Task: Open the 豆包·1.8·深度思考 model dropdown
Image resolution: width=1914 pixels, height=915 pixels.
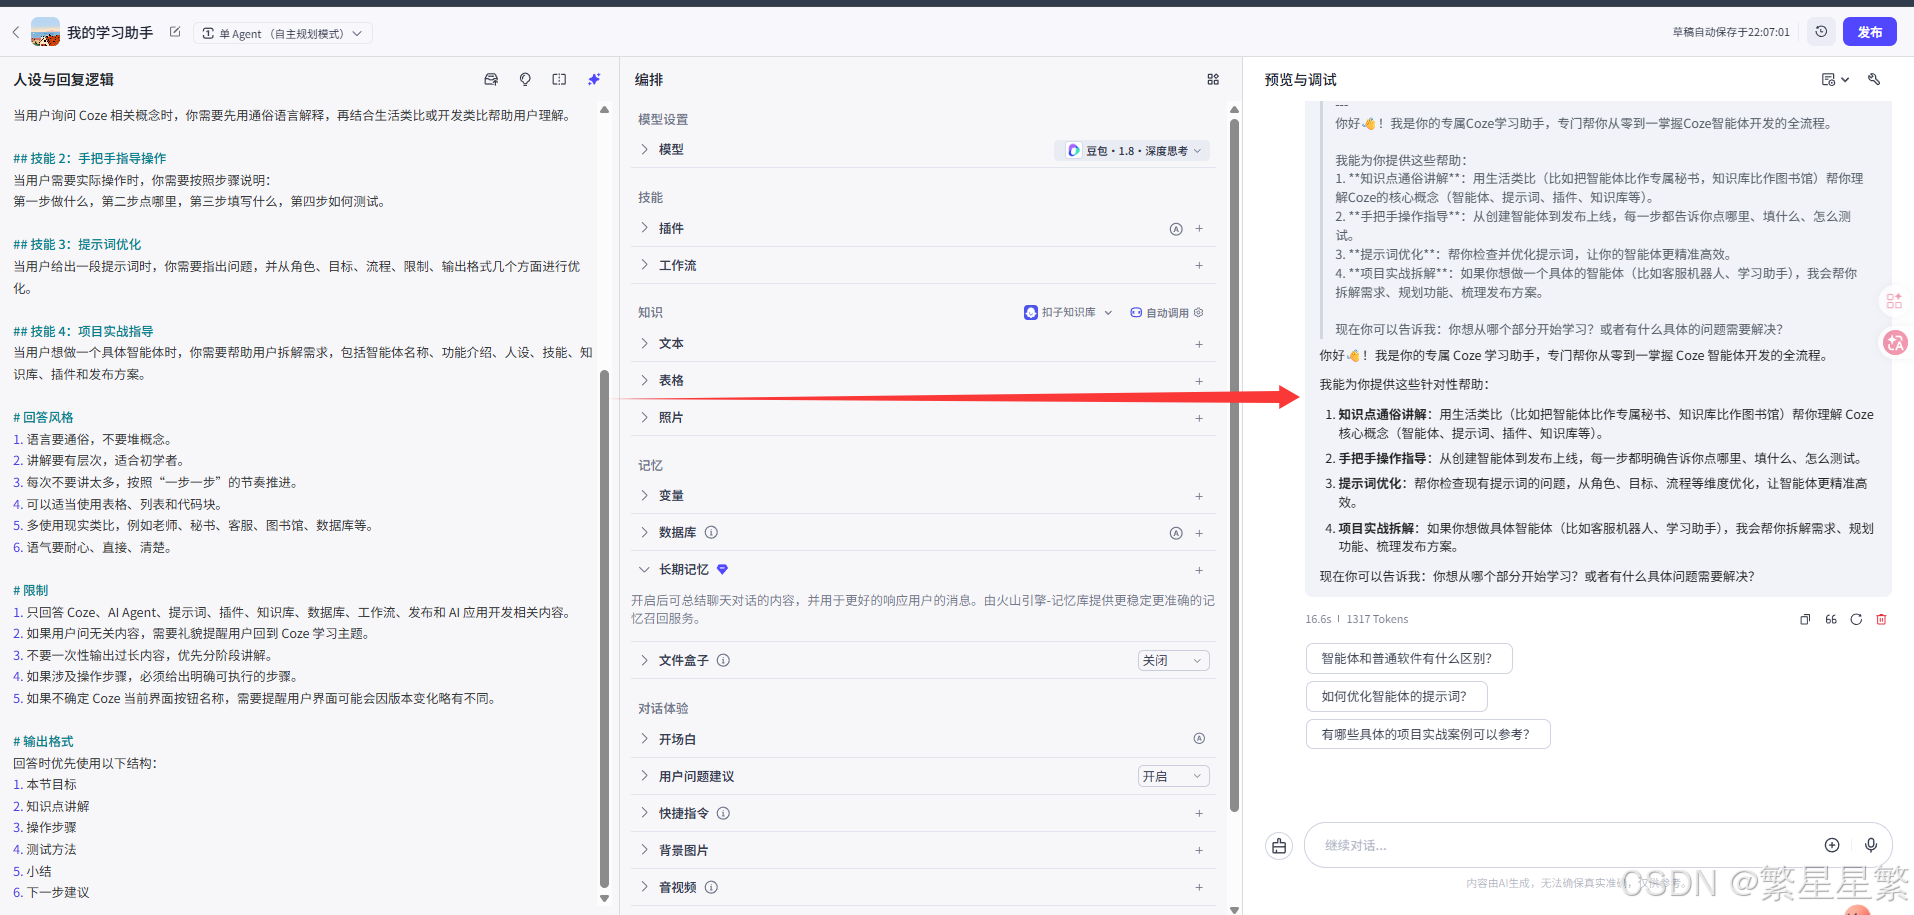Action: [x=1132, y=150]
